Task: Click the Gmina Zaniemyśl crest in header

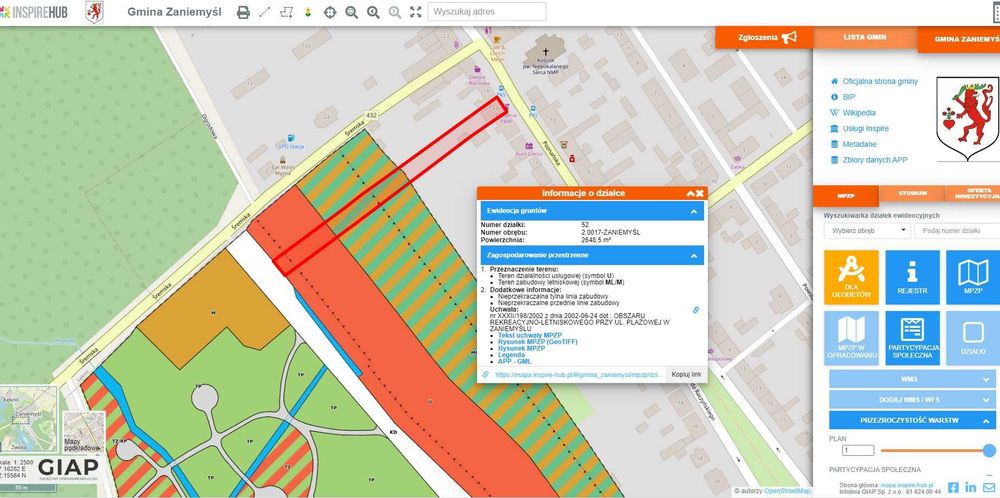Action: click(x=94, y=12)
